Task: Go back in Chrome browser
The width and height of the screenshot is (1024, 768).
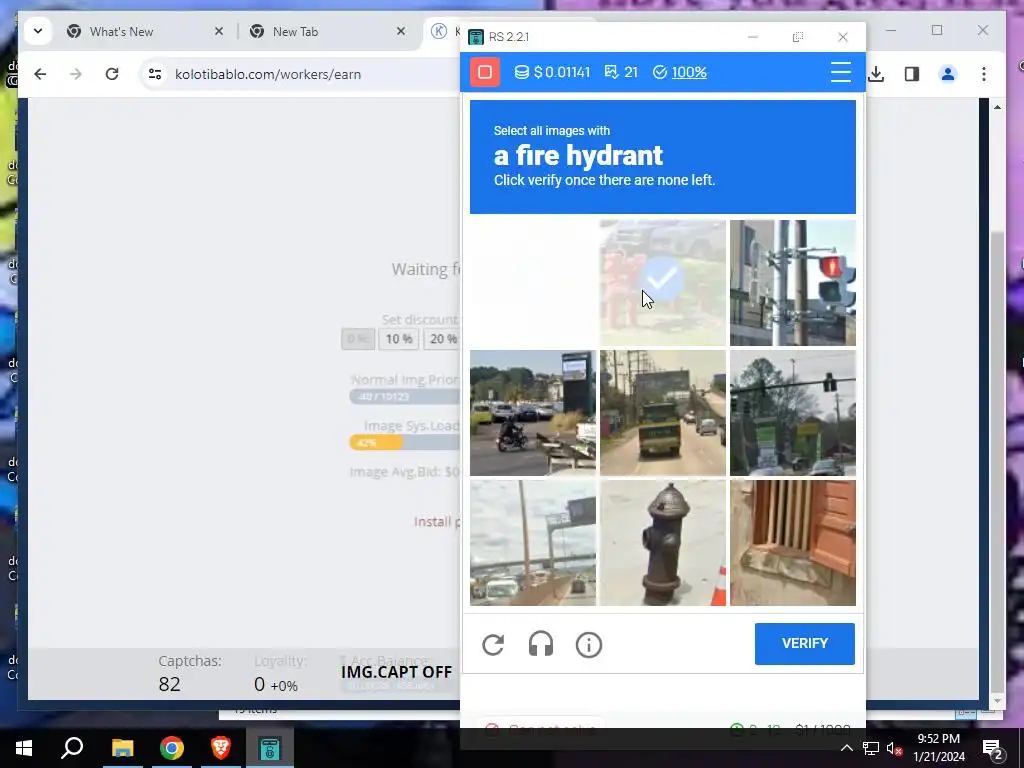Action: pos(40,74)
